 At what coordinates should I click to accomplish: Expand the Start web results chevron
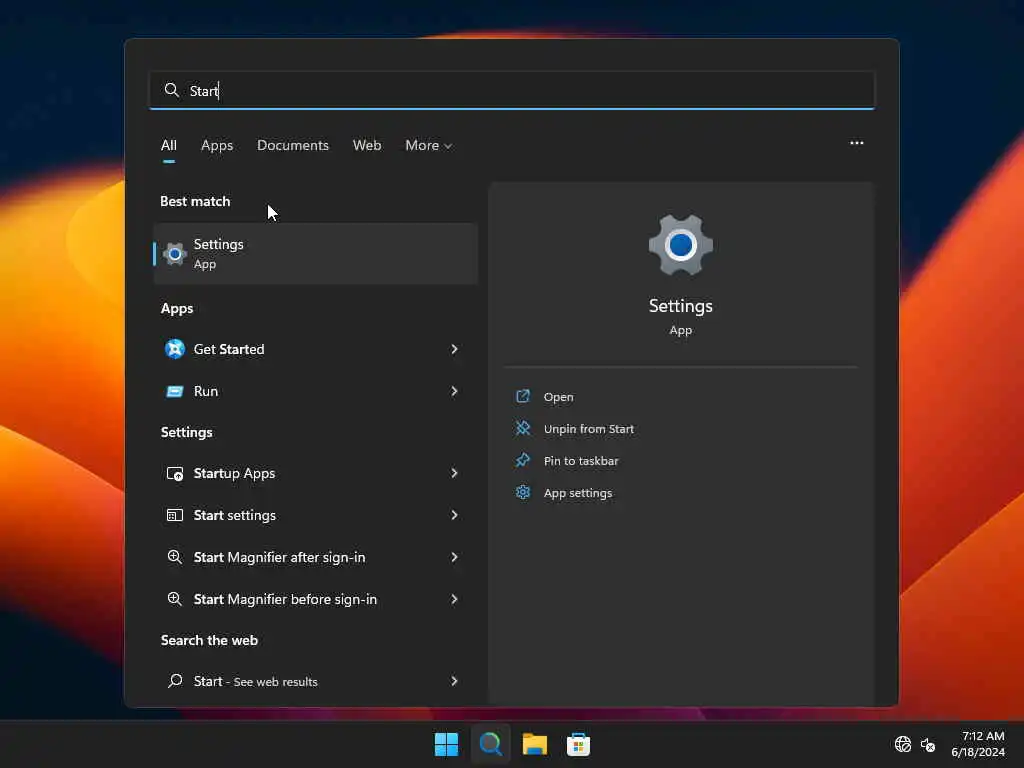[455, 681]
